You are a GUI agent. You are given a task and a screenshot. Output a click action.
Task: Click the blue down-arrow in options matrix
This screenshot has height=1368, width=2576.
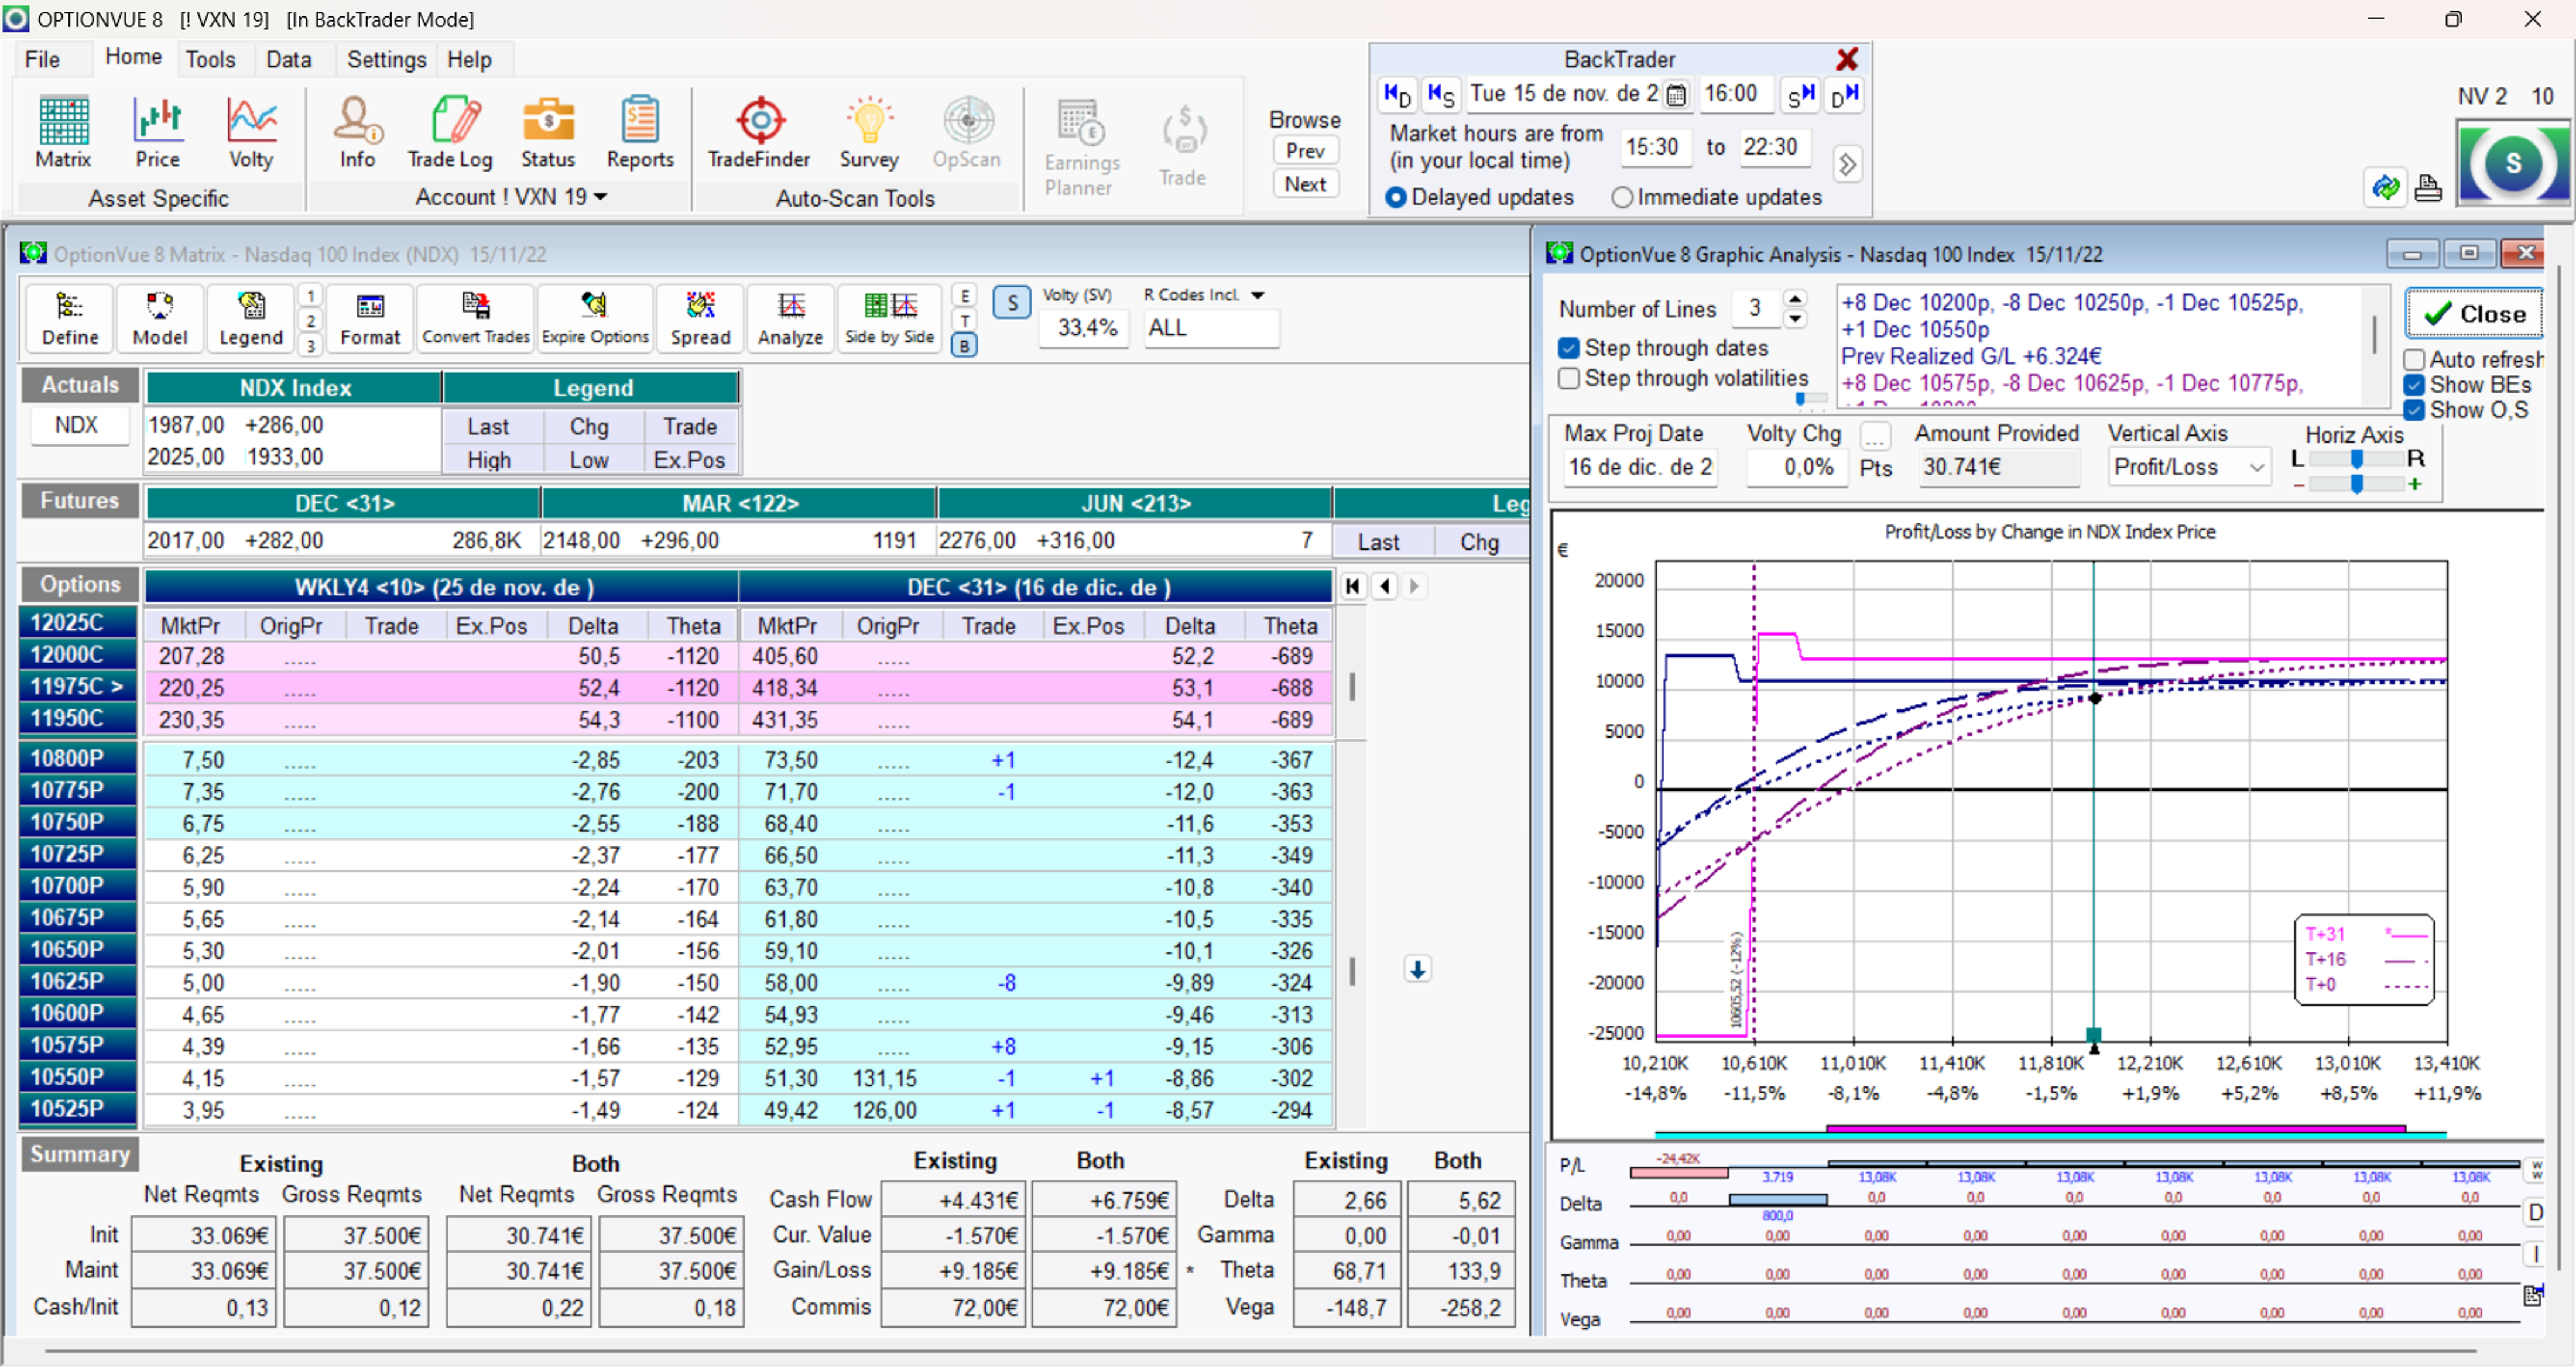1417,970
